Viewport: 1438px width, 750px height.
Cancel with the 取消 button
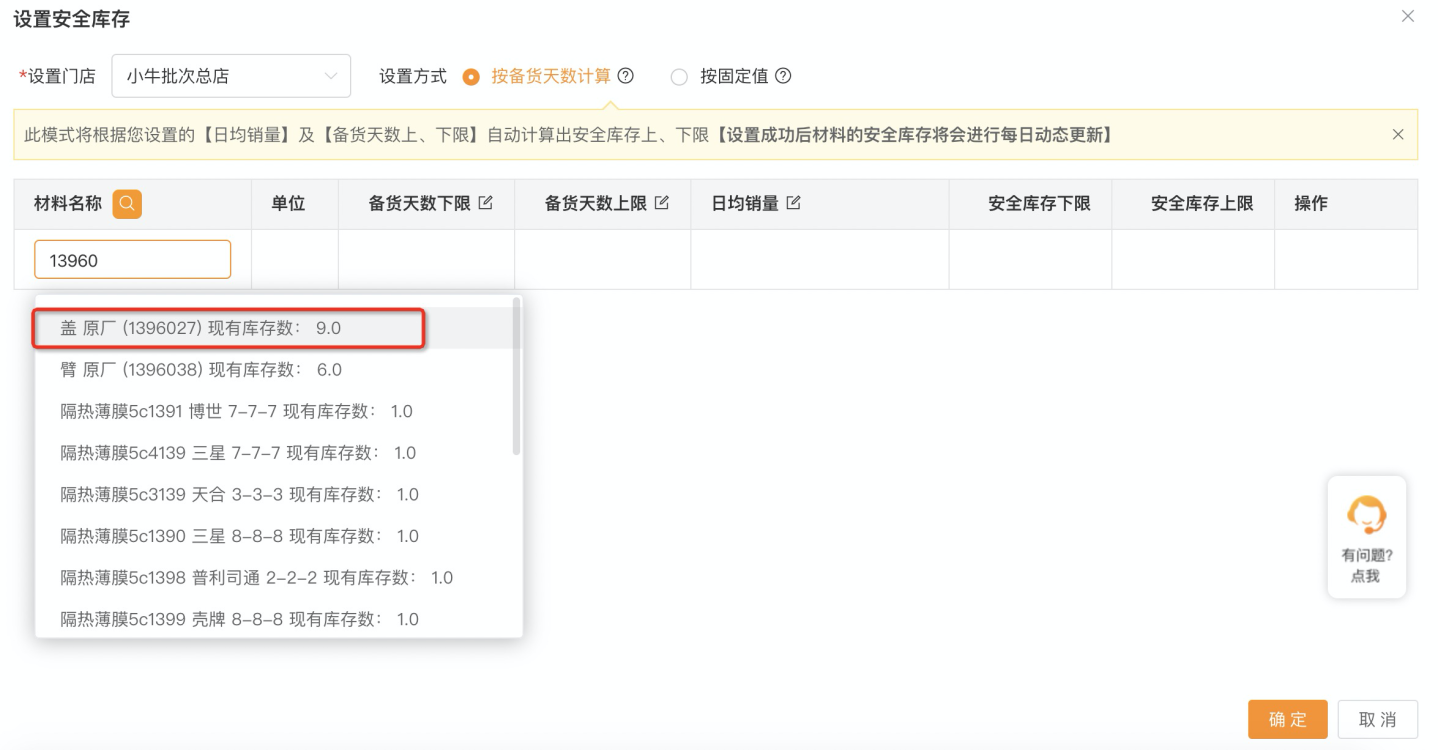pos(1378,720)
